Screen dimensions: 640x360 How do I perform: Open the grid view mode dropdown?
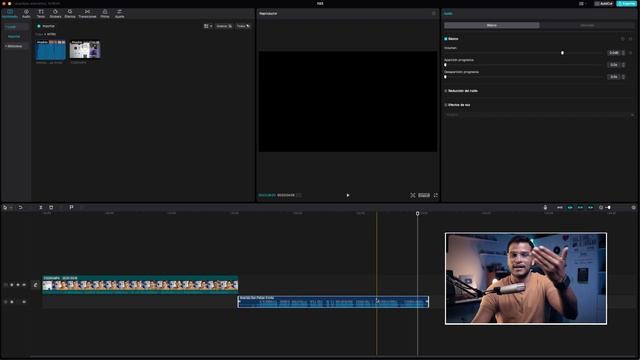point(208,26)
